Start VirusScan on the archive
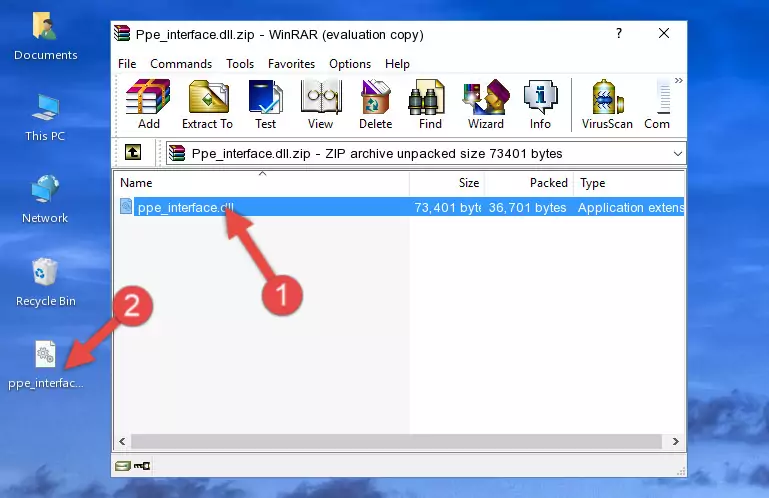 click(607, 105)
